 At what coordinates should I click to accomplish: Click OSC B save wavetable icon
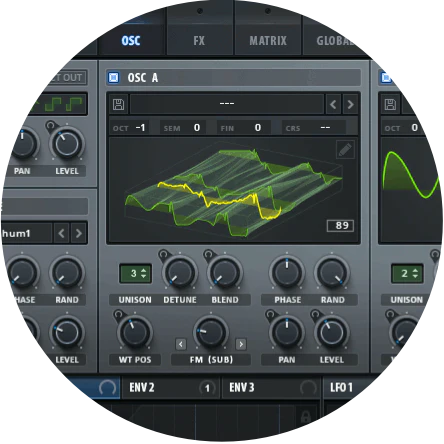390,104
